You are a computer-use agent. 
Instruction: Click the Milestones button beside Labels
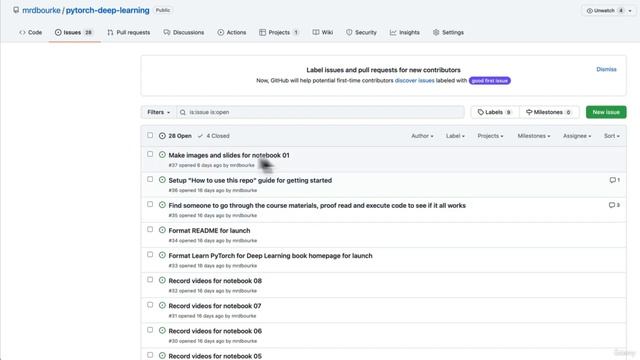click(549, 112)
